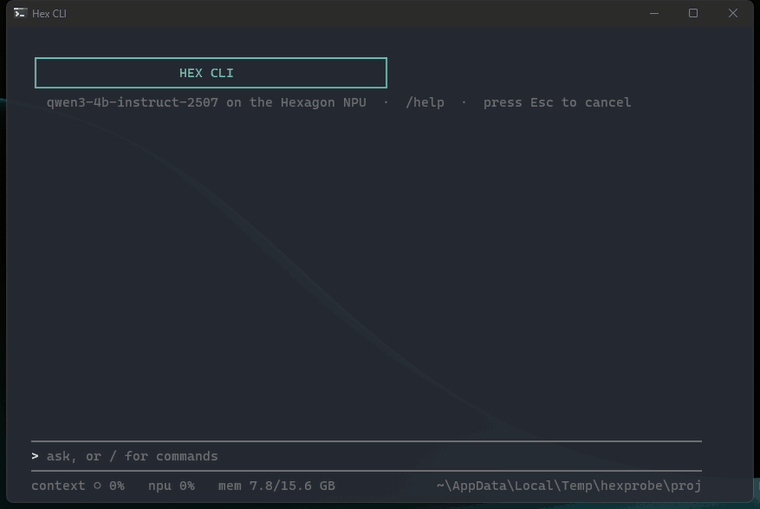The image size is (760, 509).
Task: Click the npu 0% status entry
Action: coord(172,486)
